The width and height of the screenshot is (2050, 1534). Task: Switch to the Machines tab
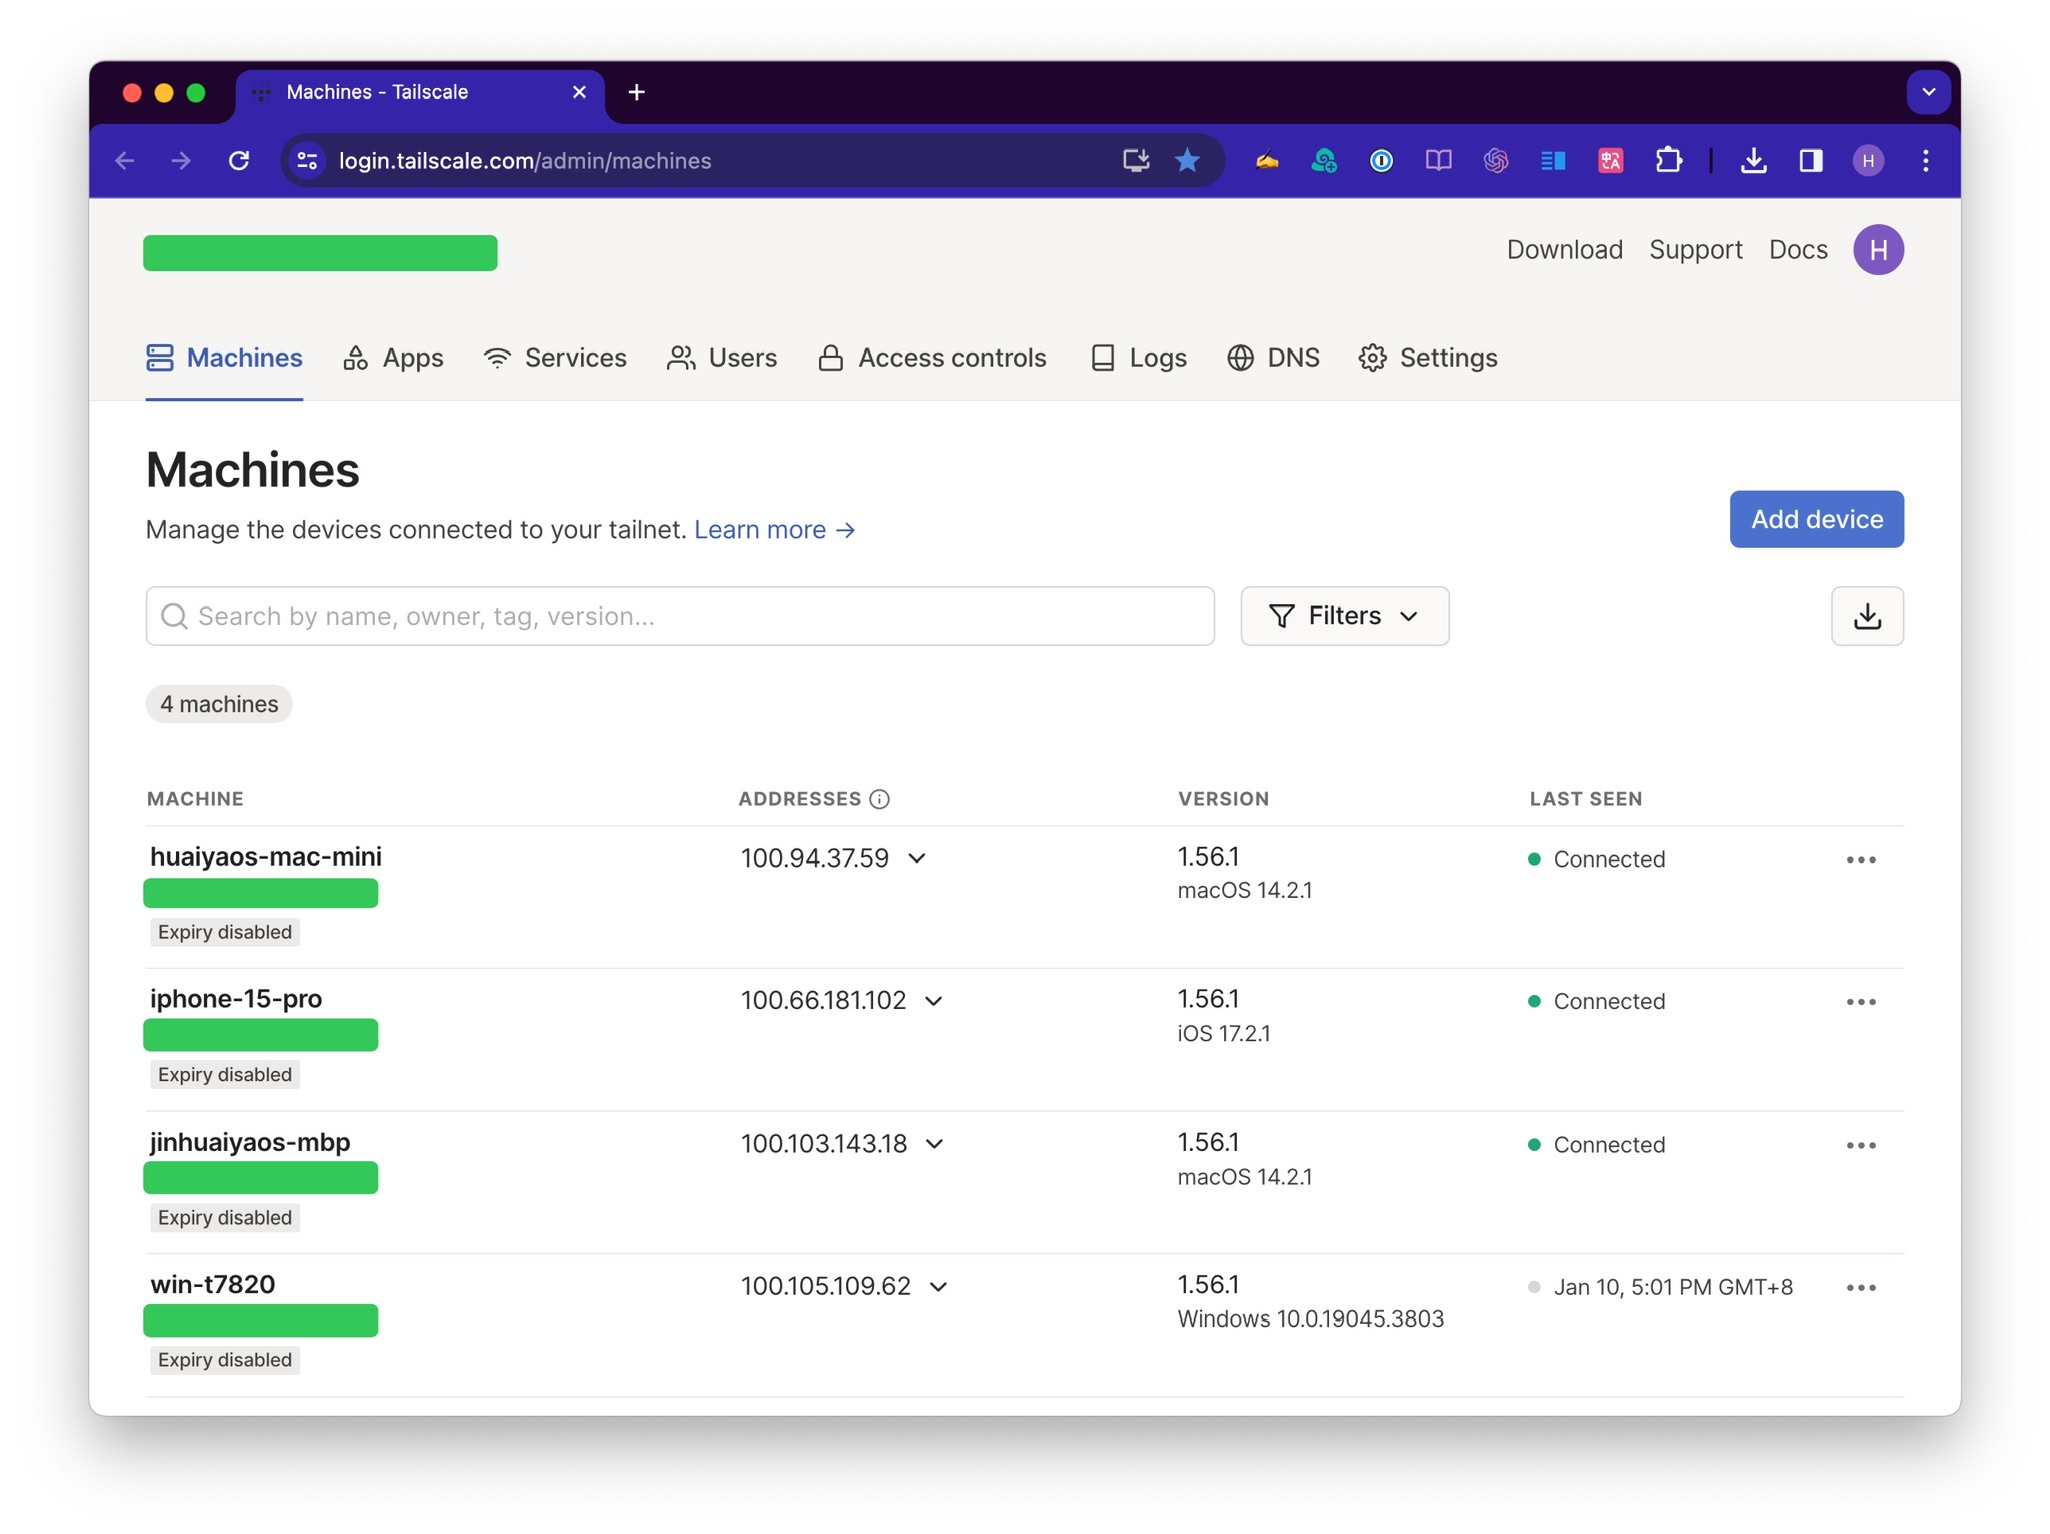[224, 358]
